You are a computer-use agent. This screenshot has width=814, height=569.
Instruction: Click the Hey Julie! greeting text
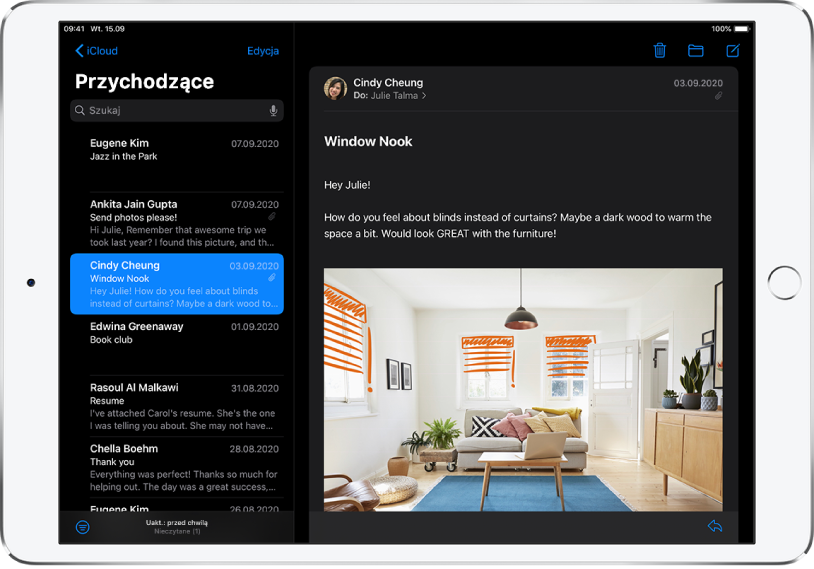click(x=347, y=185)
